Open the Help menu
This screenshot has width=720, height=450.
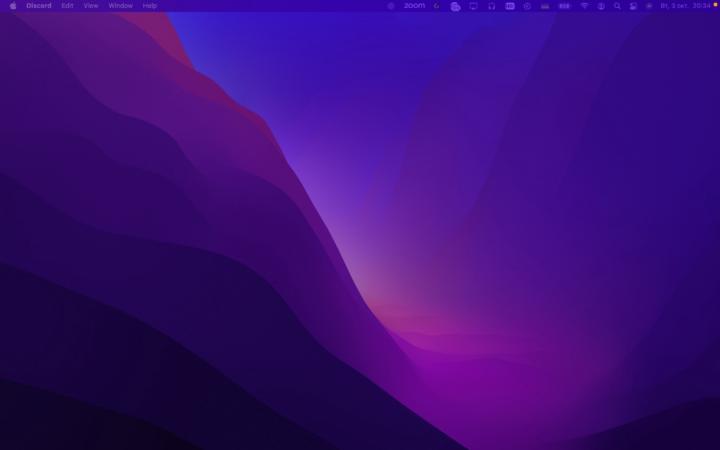click(149, 6)
